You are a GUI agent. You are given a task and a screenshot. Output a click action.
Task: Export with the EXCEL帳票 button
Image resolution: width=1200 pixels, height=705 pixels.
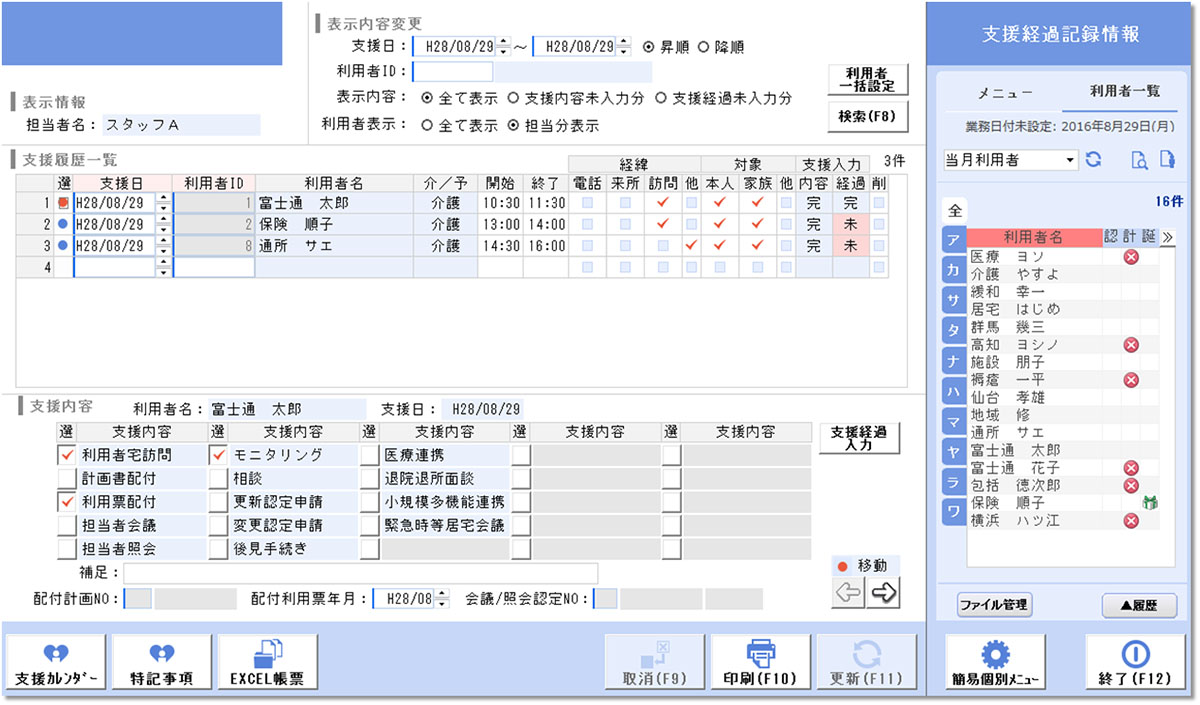click(x=267, y=663)
